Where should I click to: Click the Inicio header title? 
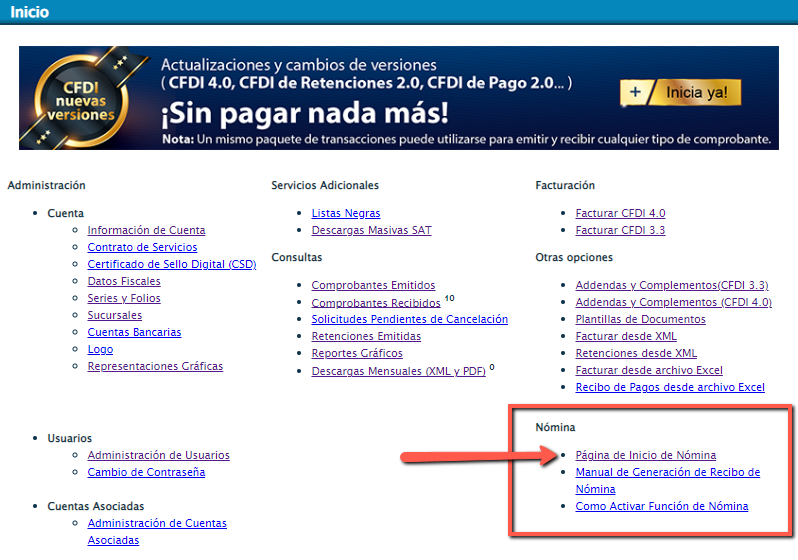[x=30, y=12]
